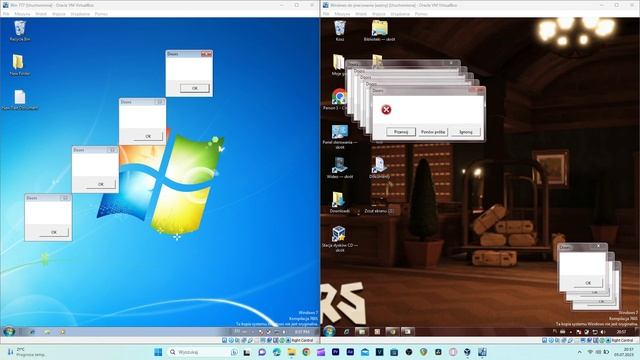The width and height of the screenshot is (640, 360).
Task: Select the New Folder desktop icon
Action: click(x=19, y=65)
